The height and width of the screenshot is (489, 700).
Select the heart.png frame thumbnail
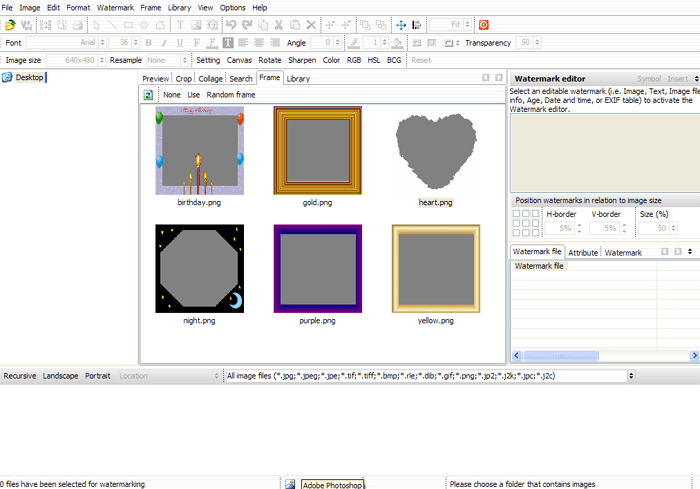[436, 151]
